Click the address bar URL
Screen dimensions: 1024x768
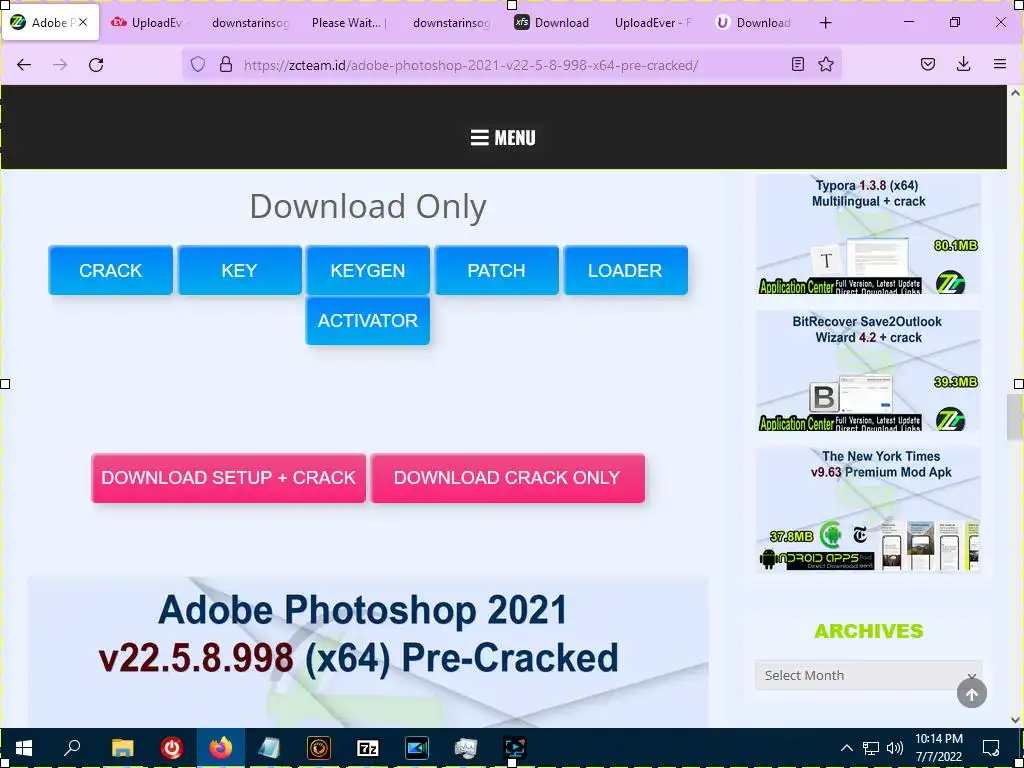click(x=471, y=65)
